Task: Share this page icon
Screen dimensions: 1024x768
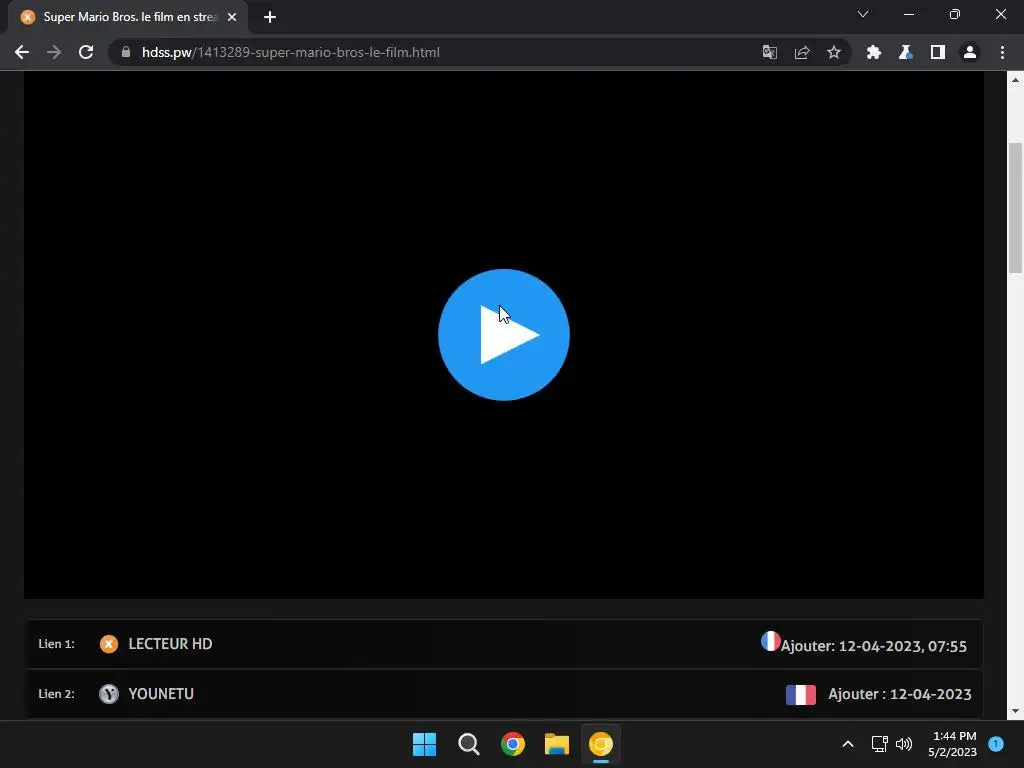Action: click(x=802, y=52)
